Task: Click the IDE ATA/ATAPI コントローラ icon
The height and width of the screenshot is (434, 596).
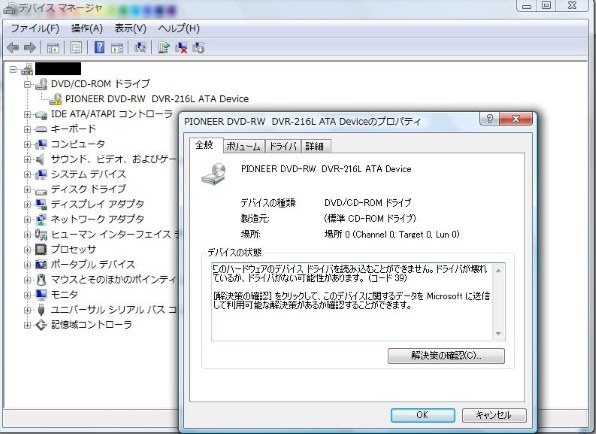Action: point(41,114)
